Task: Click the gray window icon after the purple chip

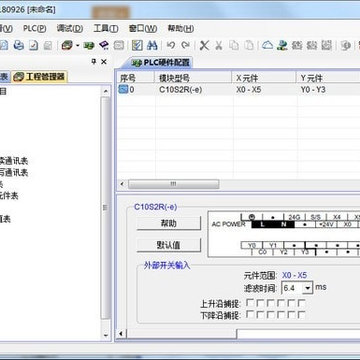Action: [x=119, y=45]
